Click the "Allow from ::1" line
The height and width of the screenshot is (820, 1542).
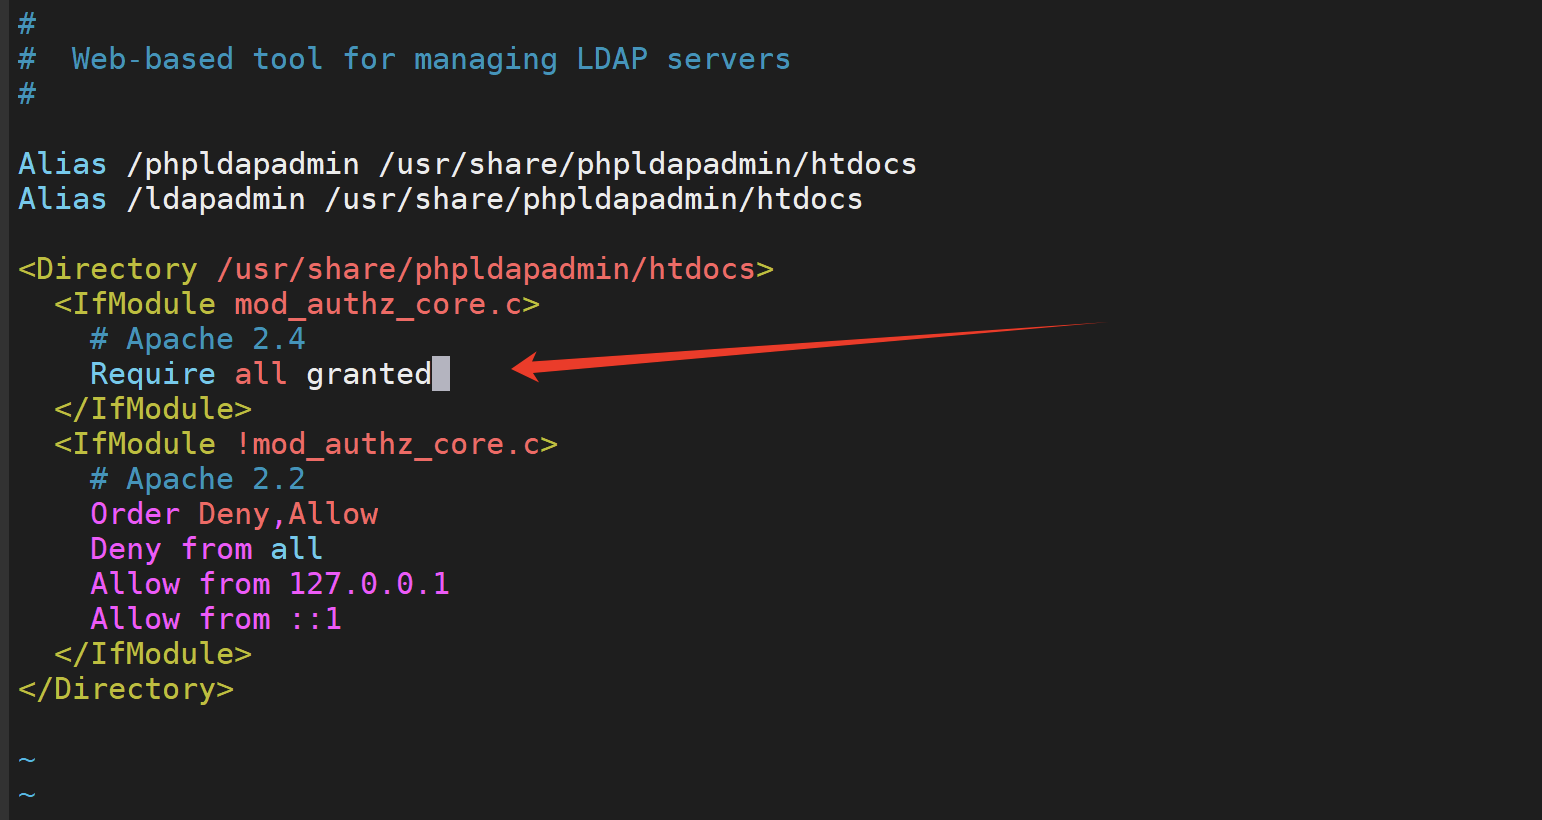point(216,619)
